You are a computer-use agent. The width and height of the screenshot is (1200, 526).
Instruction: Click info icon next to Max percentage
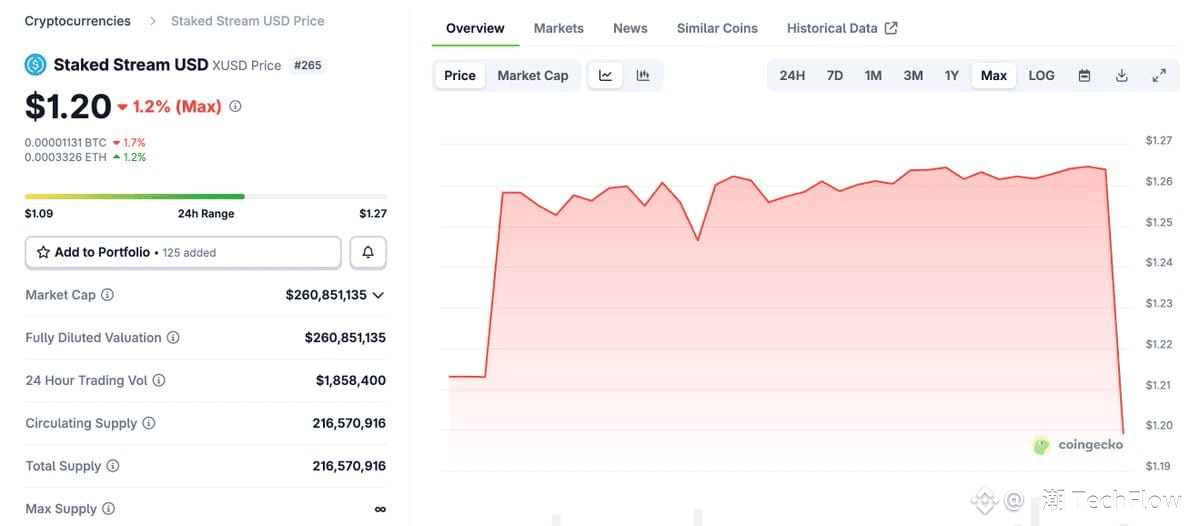coord(235,106)
